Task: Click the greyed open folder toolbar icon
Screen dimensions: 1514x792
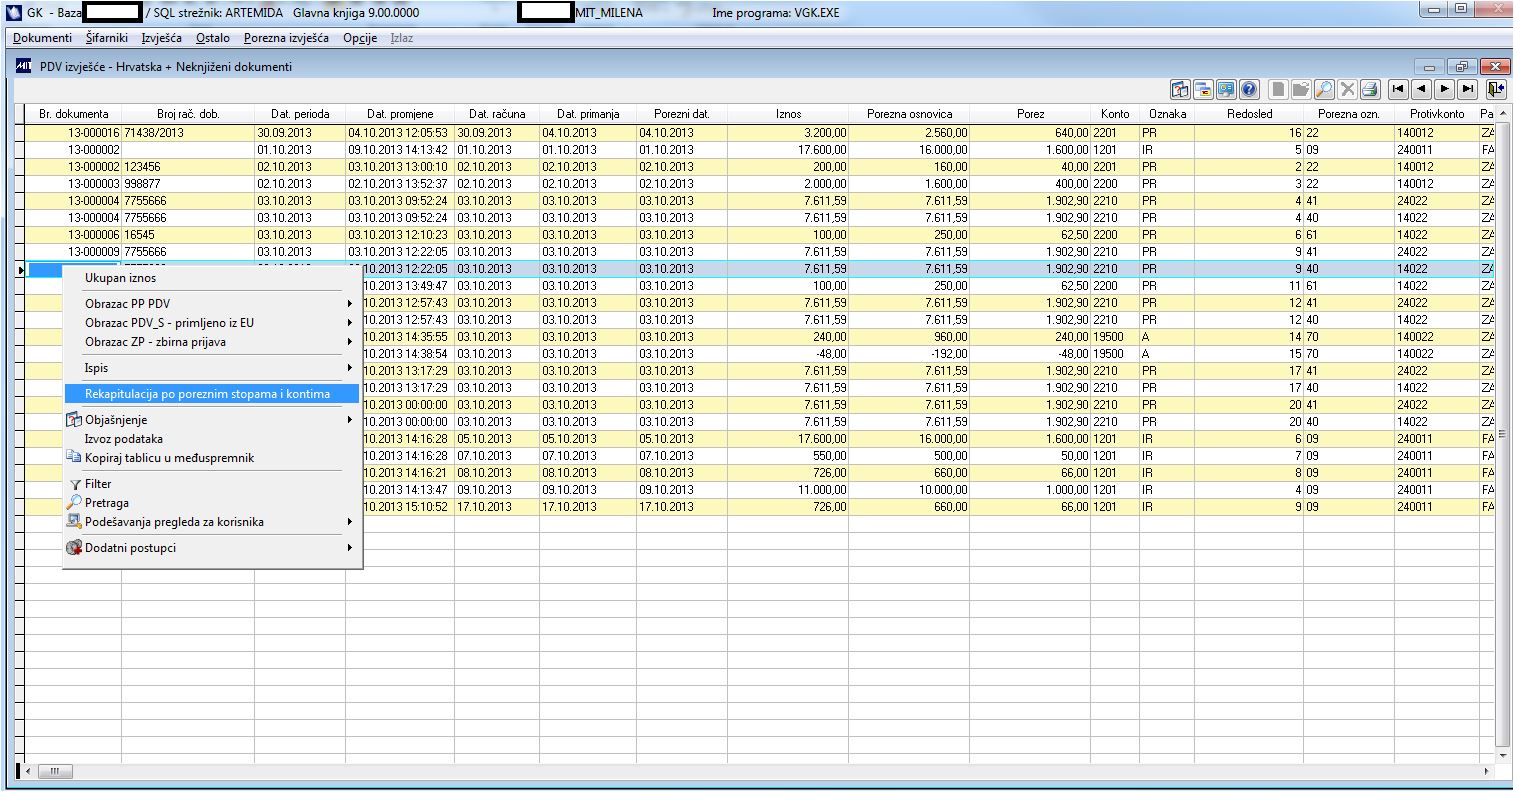Action: pos(1301,89)
